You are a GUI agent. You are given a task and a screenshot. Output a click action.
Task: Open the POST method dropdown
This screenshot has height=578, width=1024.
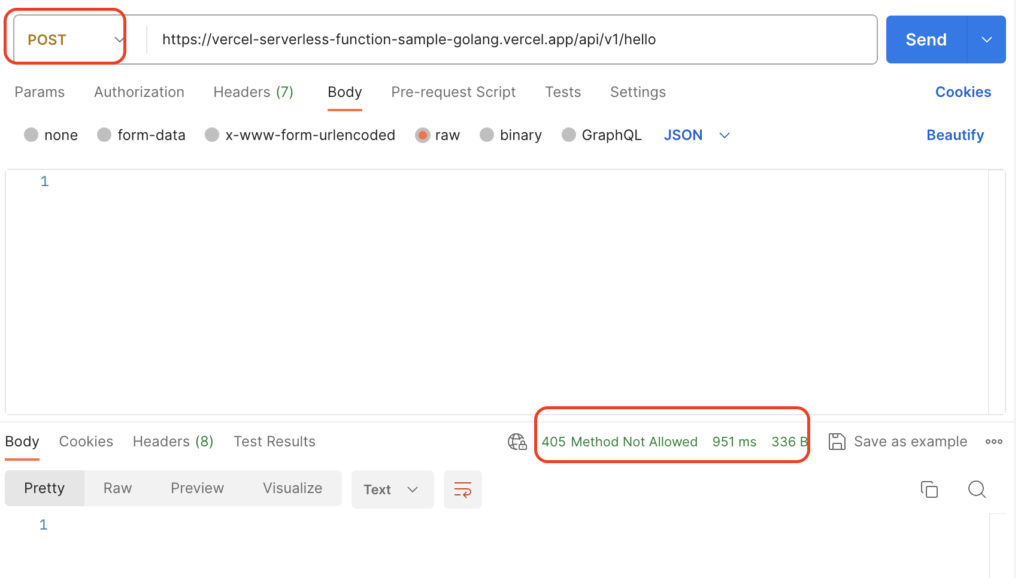[x=62, y=38]
